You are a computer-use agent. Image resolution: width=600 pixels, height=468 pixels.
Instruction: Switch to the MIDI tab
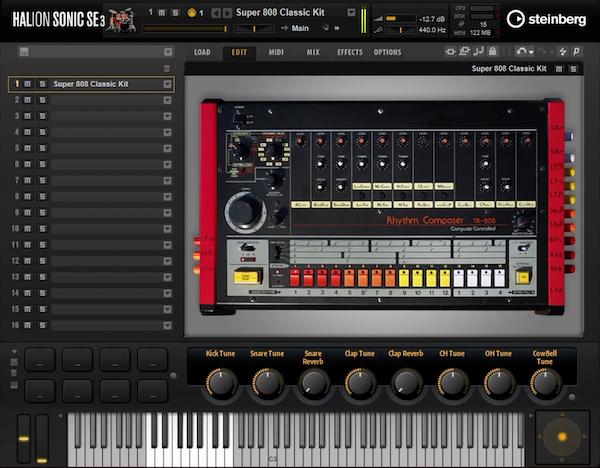click(276, 51)
